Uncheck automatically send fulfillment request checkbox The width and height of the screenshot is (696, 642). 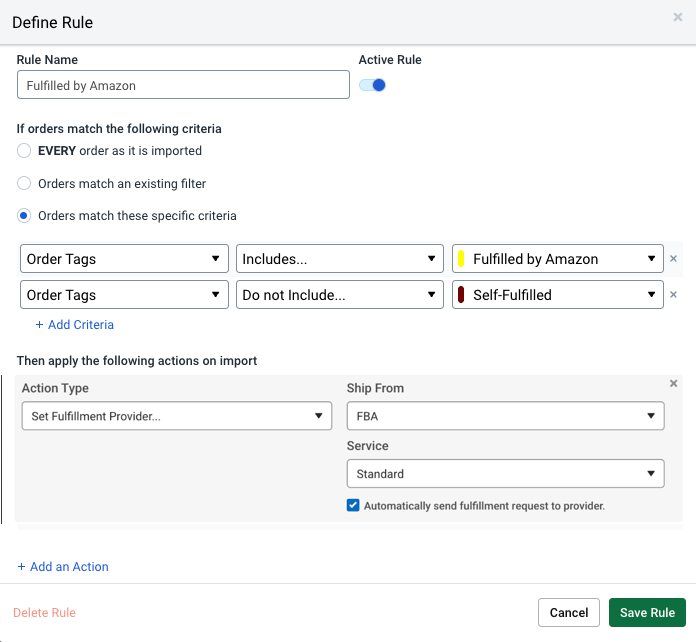click(353, 506)
